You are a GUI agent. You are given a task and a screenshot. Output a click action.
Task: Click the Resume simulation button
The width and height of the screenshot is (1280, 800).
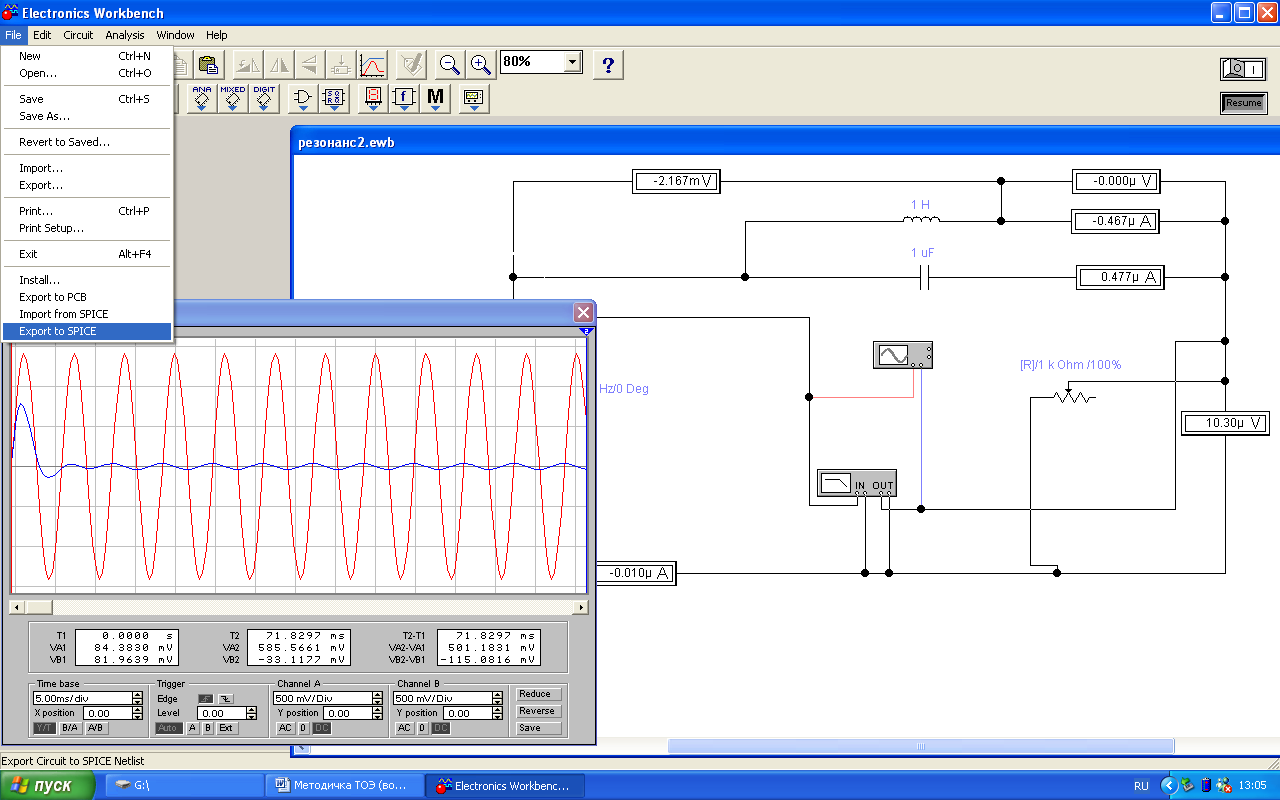click(x=1243, y=102)
